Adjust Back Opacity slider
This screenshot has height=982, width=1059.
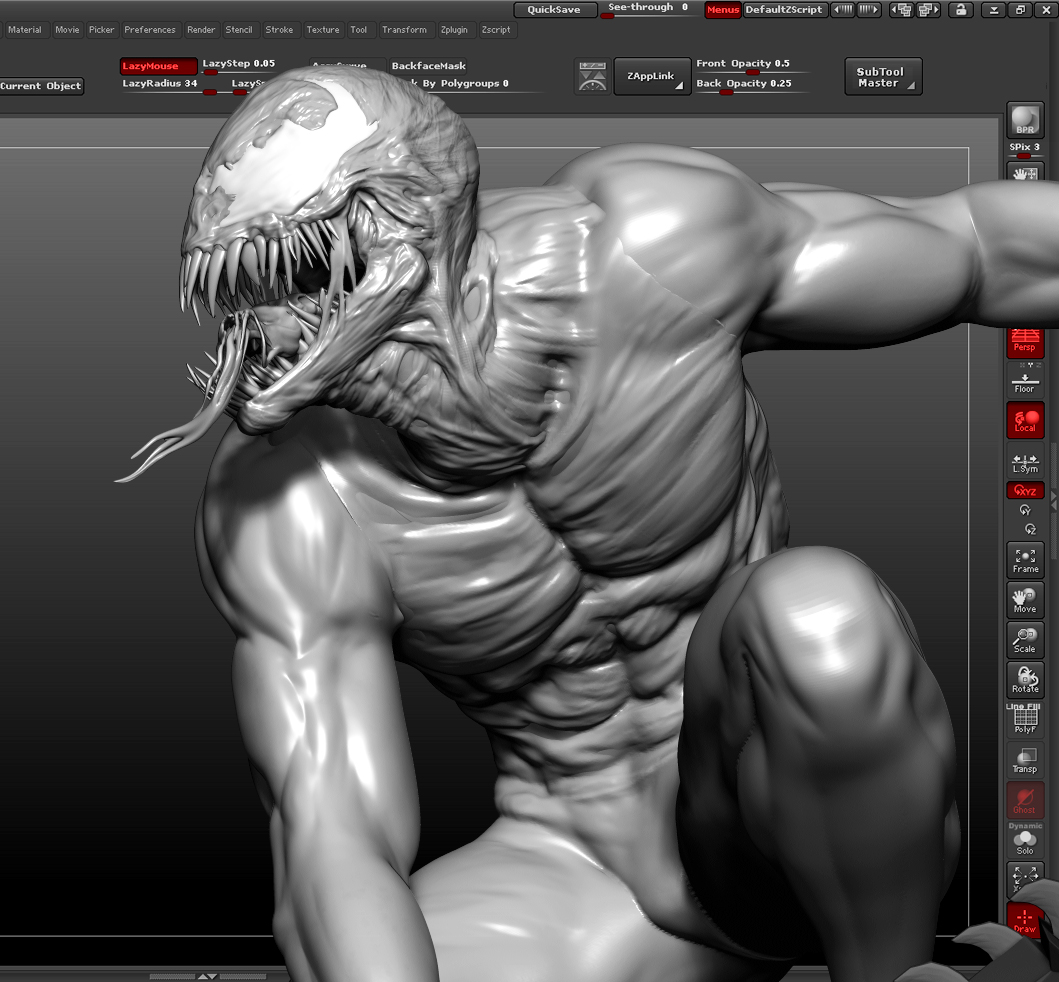752,85
